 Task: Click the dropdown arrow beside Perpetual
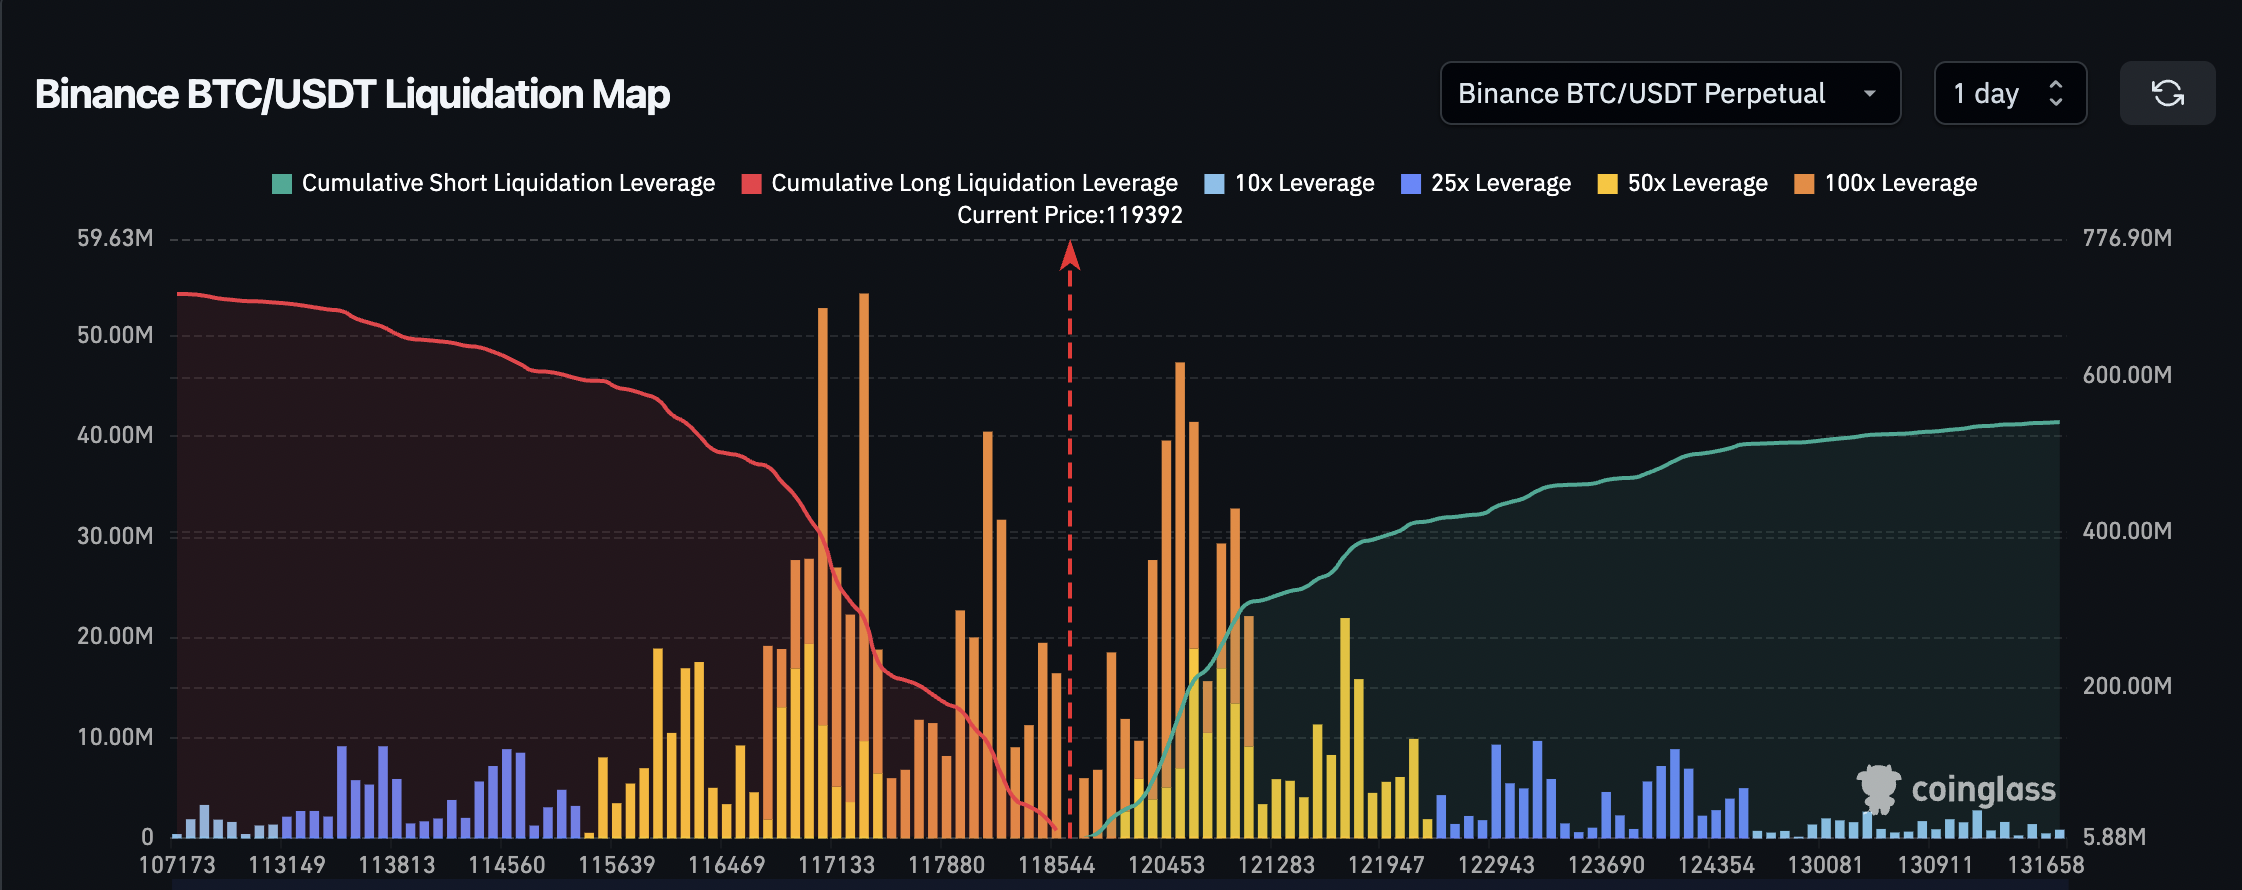[x=1869, y=93]
